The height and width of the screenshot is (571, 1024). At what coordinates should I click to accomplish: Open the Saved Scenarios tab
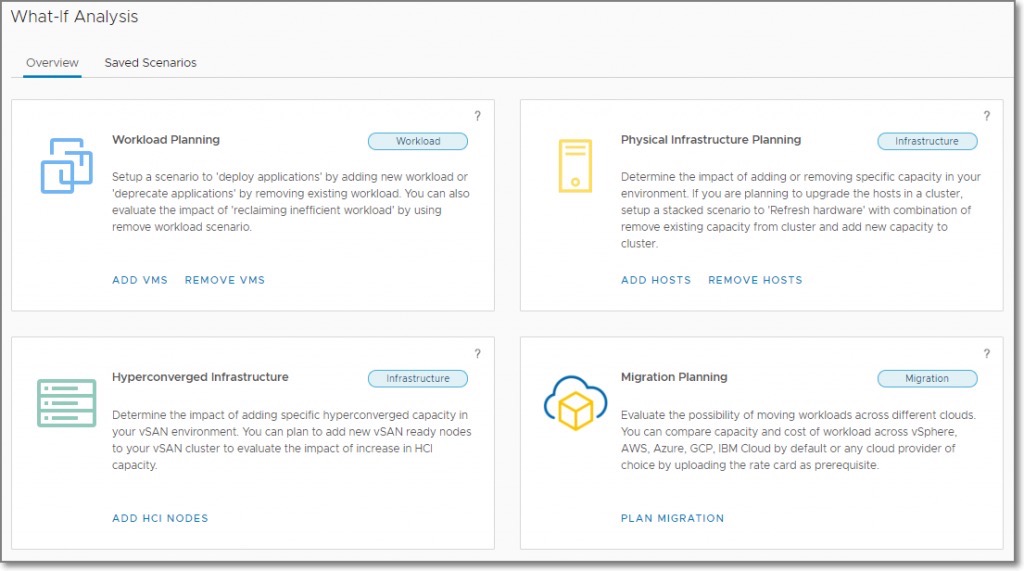pyautogui.click(x=150, y=63)
